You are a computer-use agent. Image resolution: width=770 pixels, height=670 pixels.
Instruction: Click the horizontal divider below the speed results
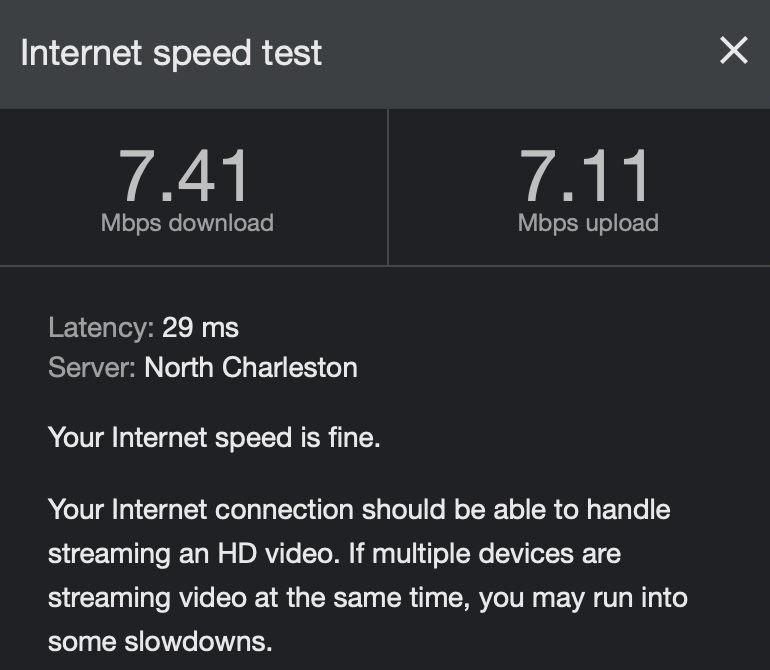click(x=385, y=266)
